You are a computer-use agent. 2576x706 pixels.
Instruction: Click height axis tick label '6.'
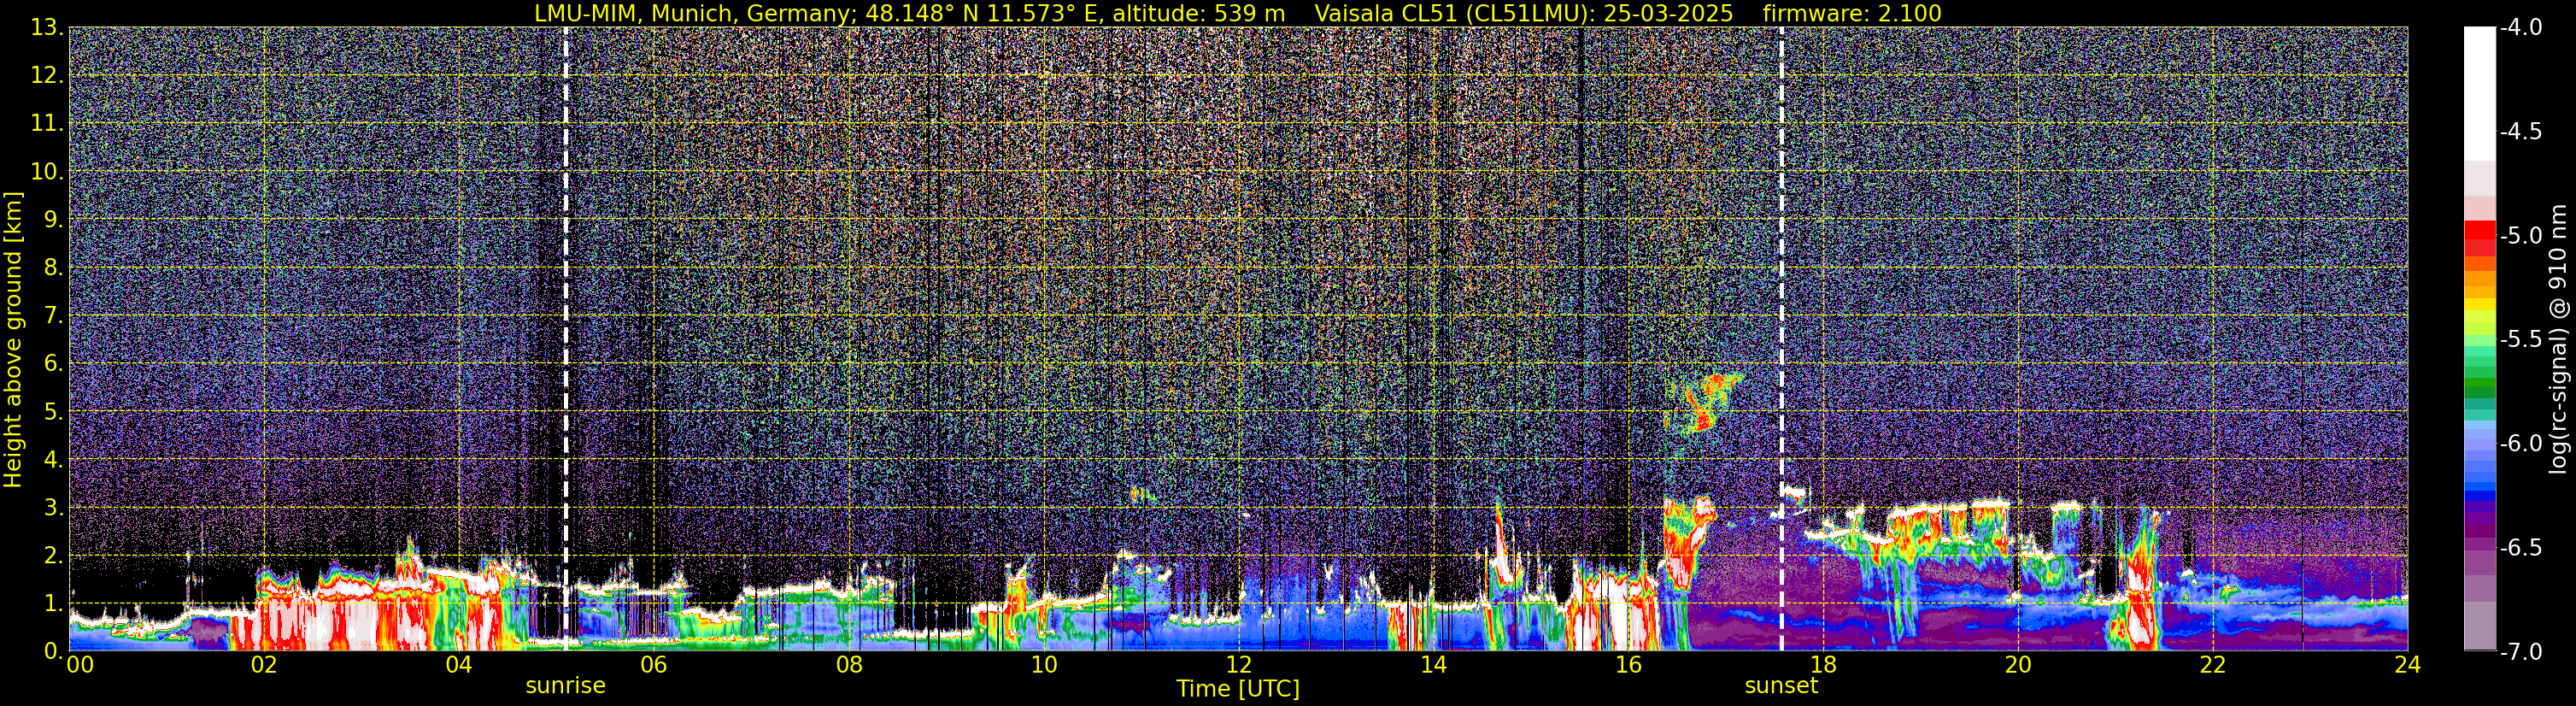coord(54,364)
